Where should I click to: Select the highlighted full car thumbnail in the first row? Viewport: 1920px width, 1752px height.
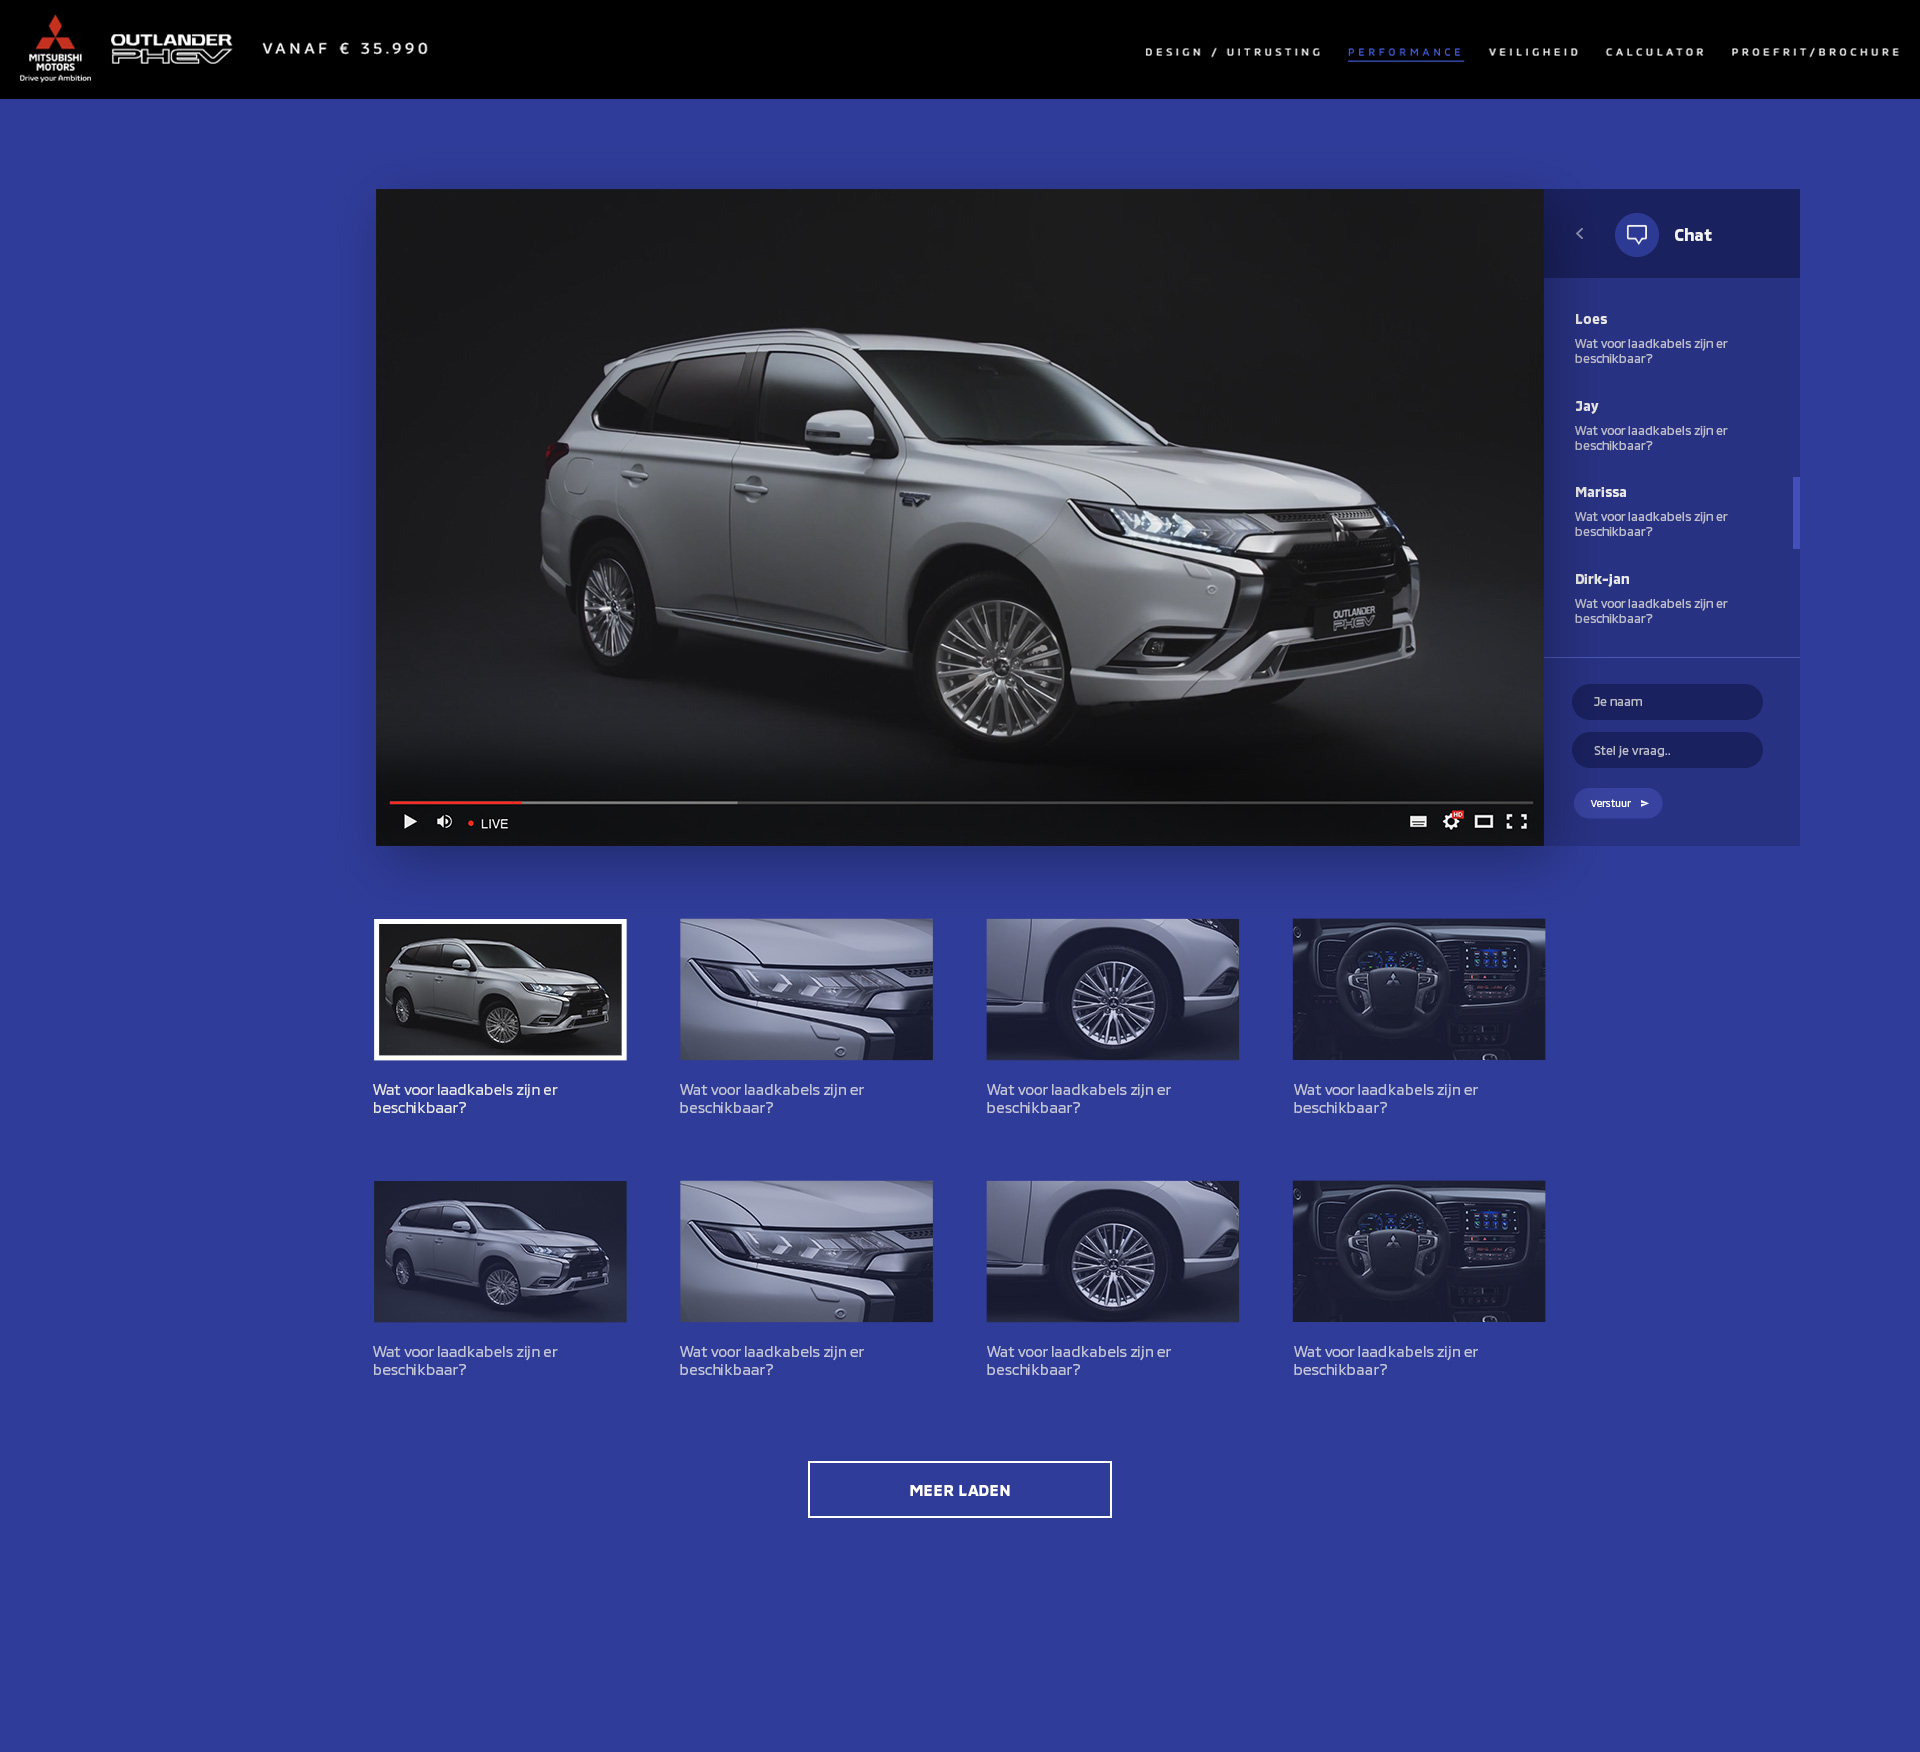pos(500,989)
